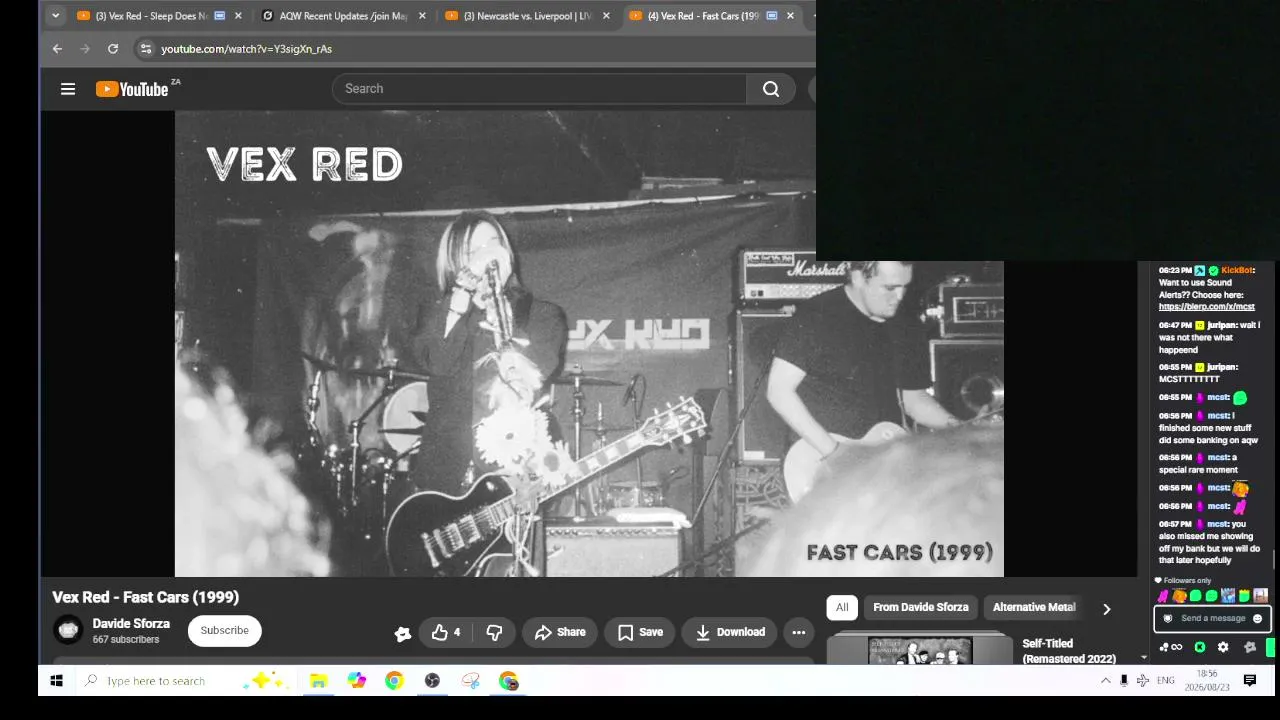Viewport: 1280px width, 720px height.
Task: Save the video to a playlist
Action: pos(640,632)
